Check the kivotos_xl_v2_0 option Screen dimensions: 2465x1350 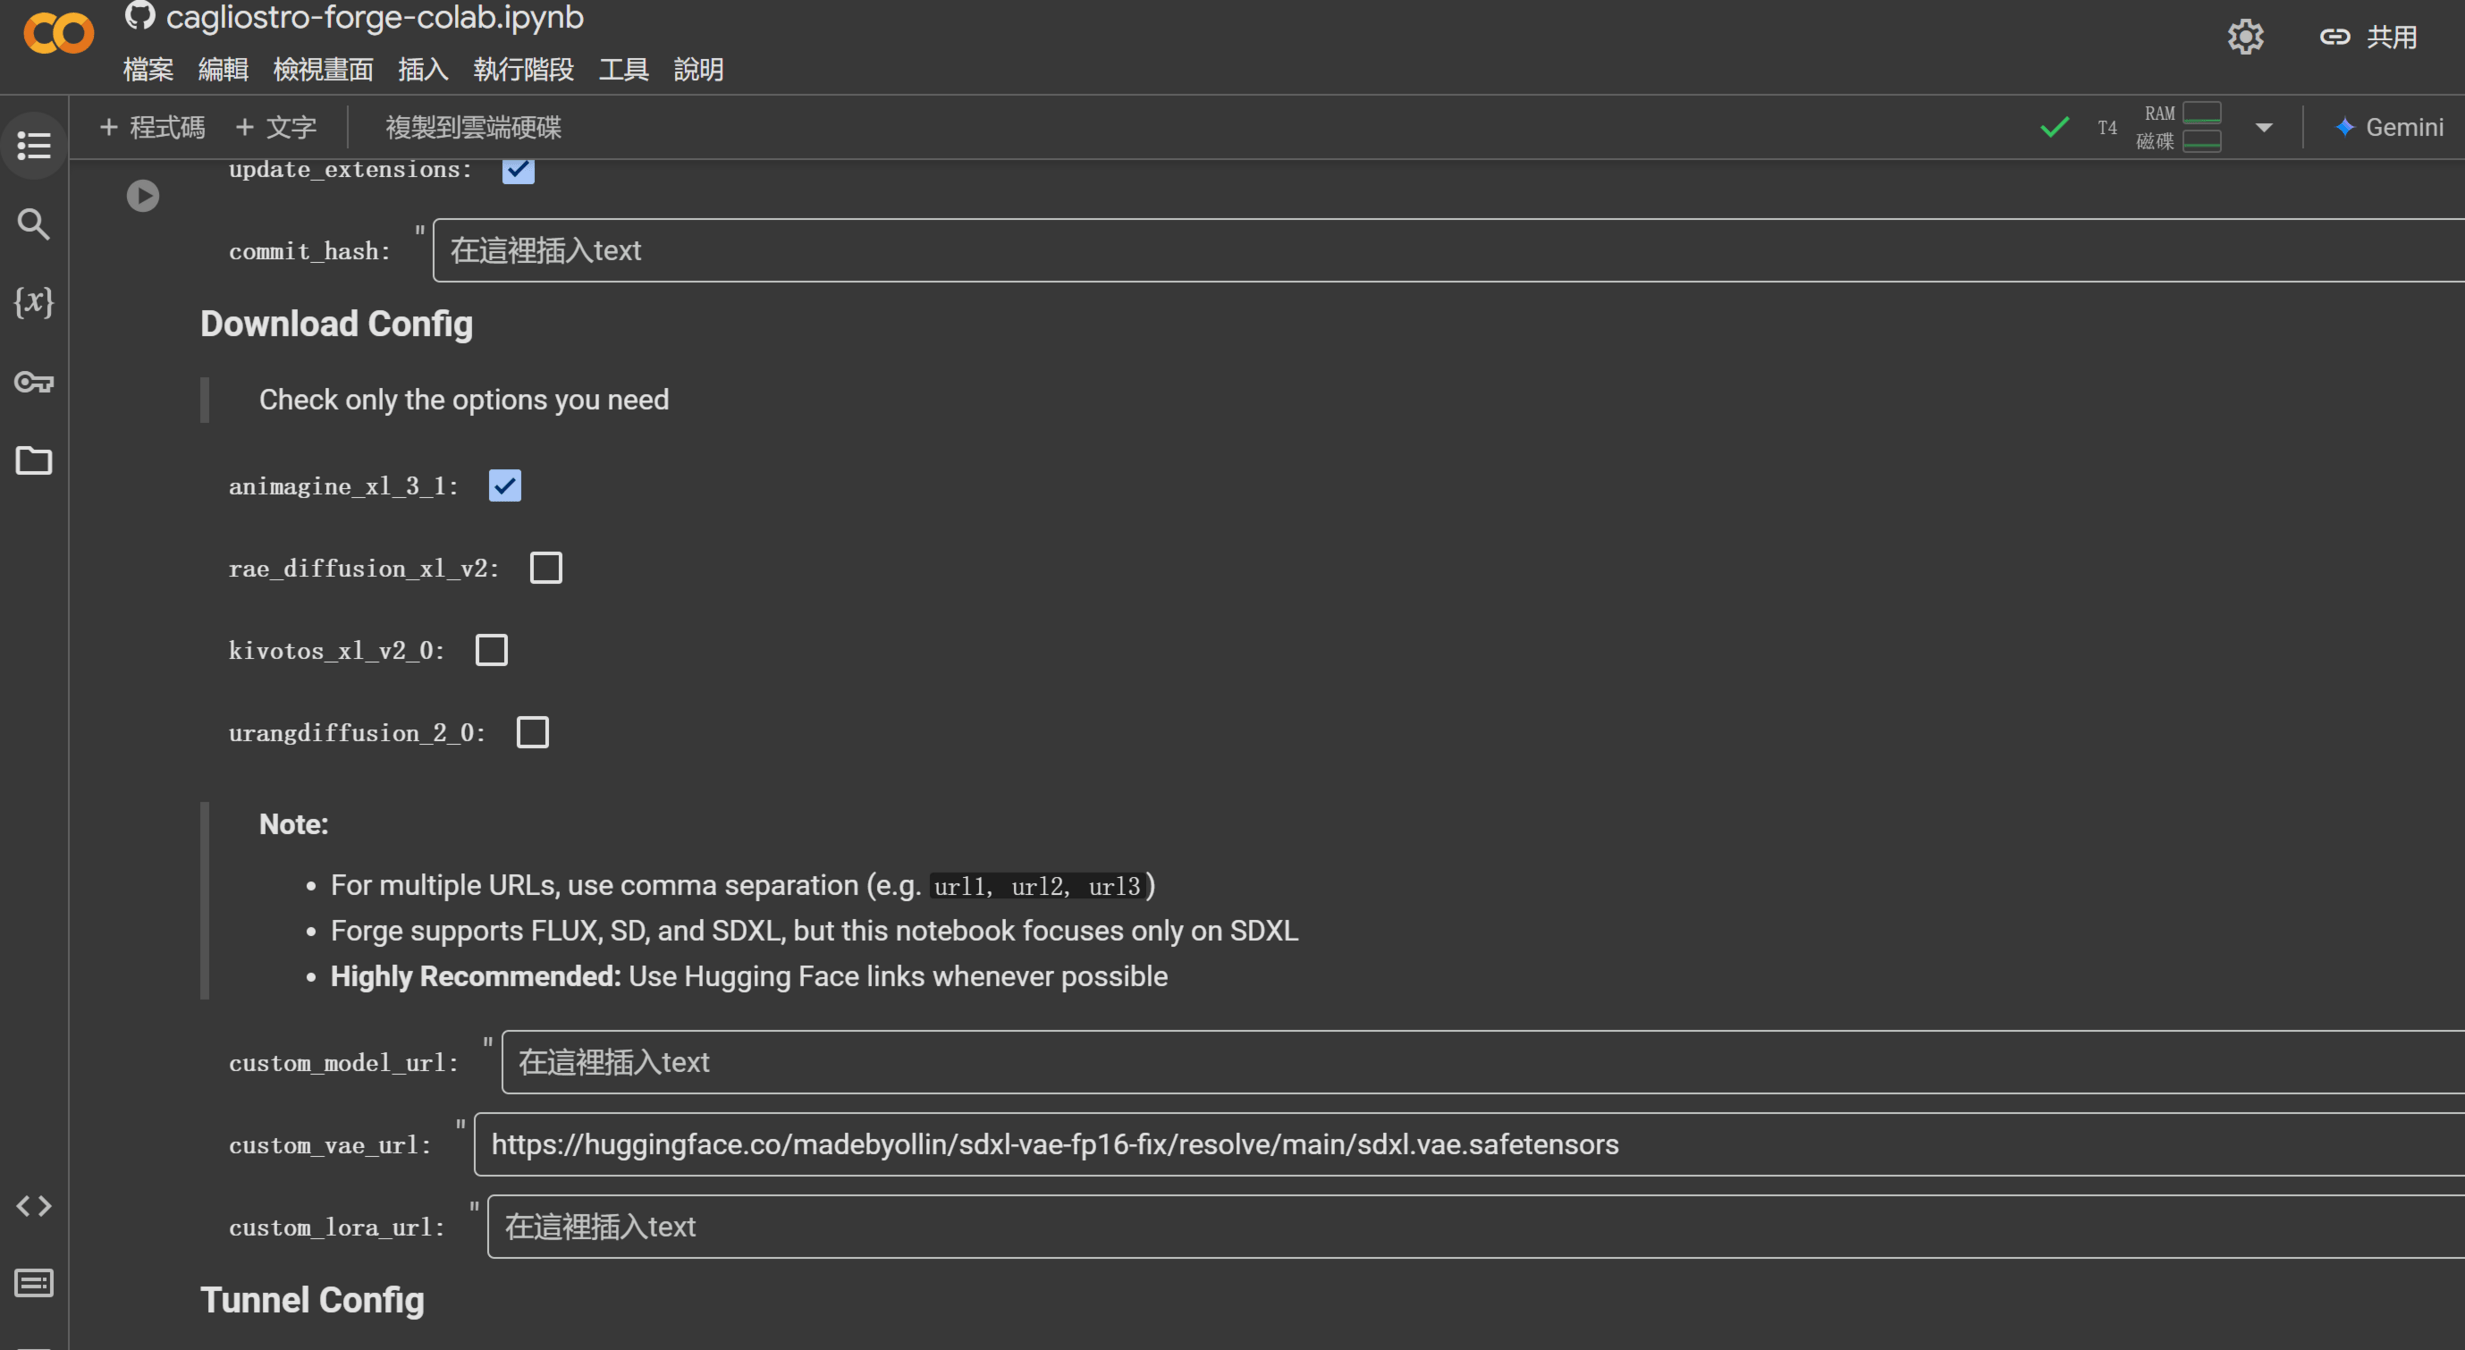point(491,650)
